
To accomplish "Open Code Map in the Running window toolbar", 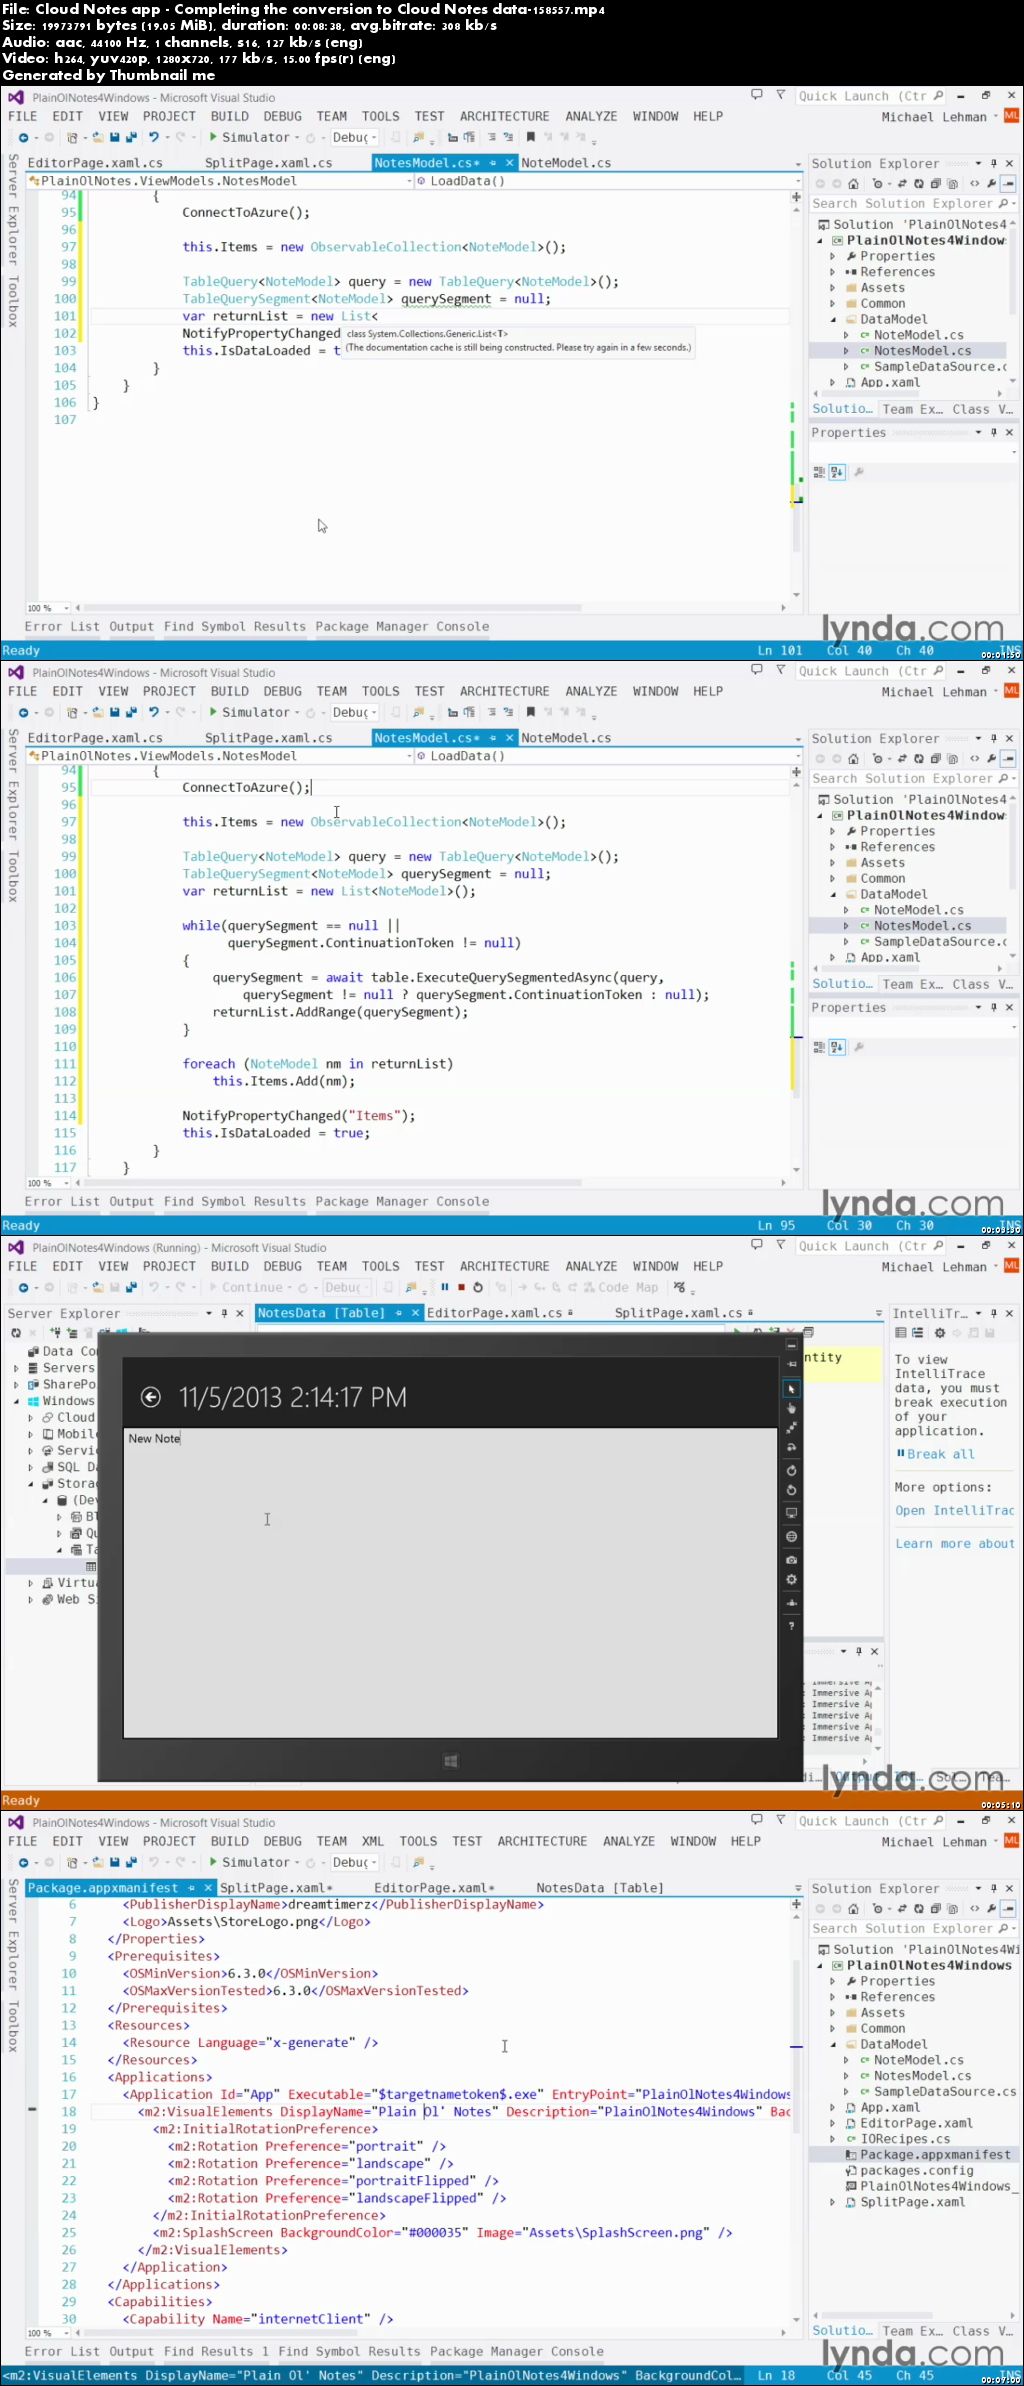I will tap(620, 1287).
